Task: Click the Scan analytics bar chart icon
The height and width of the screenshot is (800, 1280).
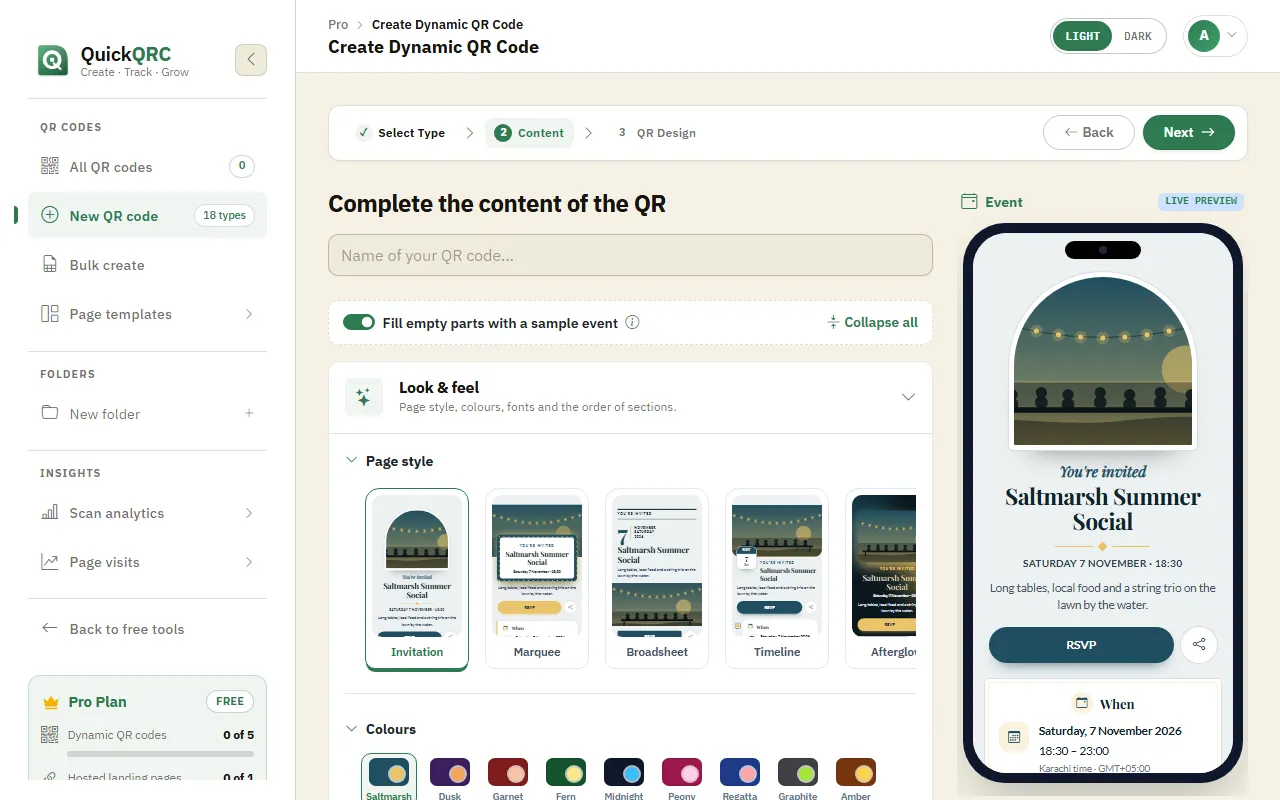Action: (49, 512)
